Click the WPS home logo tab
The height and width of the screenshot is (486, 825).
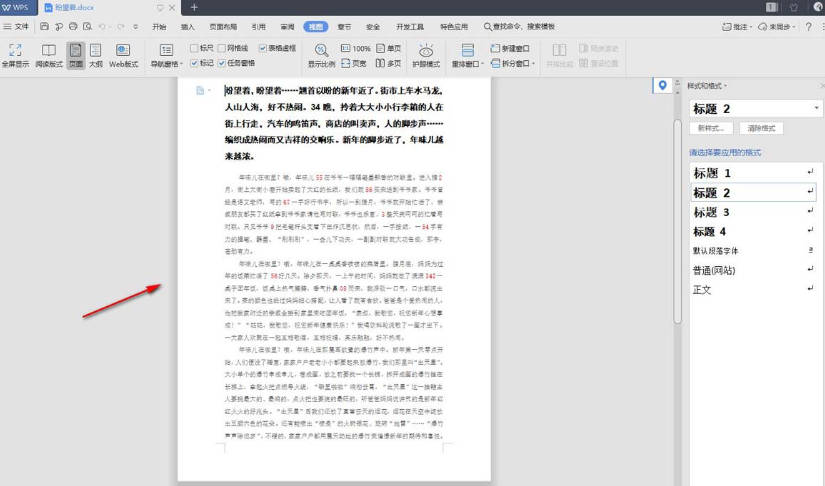(x=16, y=7)
